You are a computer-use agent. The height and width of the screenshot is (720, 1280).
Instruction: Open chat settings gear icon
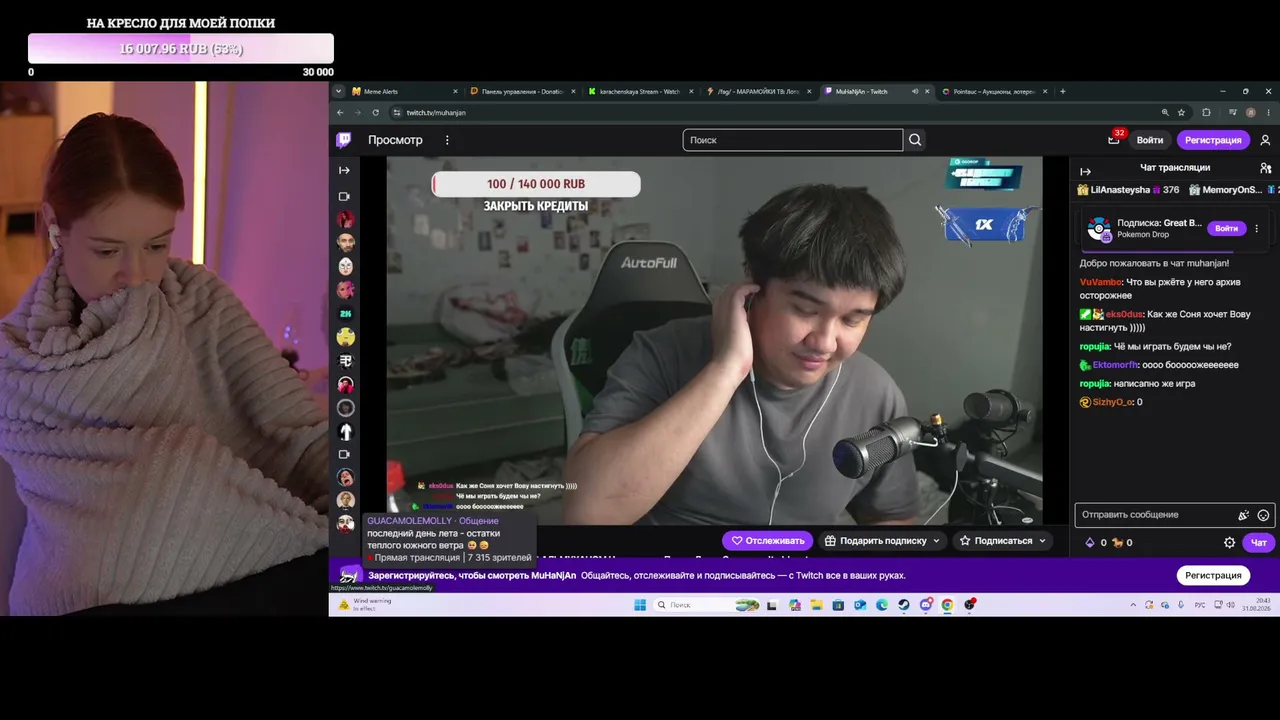(x=1230, y=543)
